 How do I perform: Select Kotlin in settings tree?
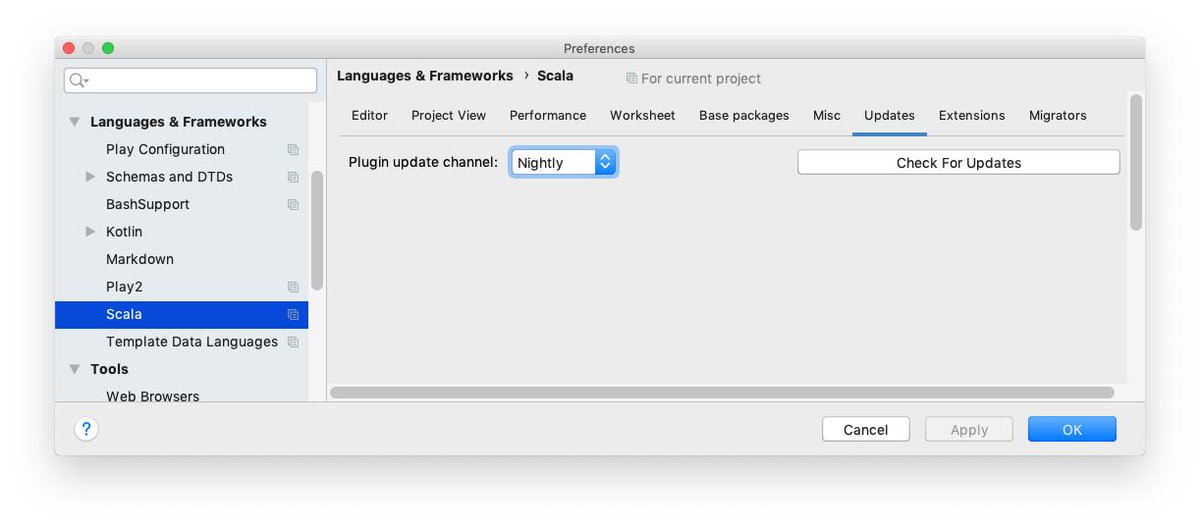click(124, 232)
